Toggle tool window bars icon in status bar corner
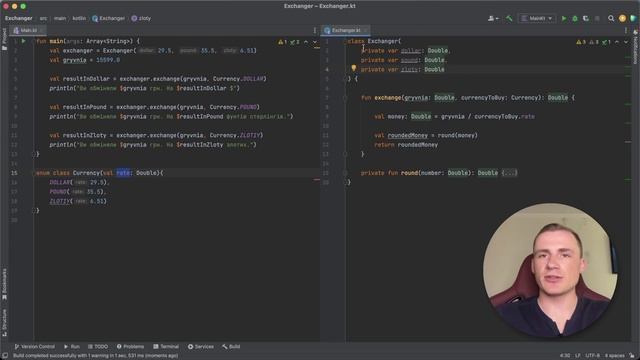The width and height of the screenshot is (640, 360). 5,356
